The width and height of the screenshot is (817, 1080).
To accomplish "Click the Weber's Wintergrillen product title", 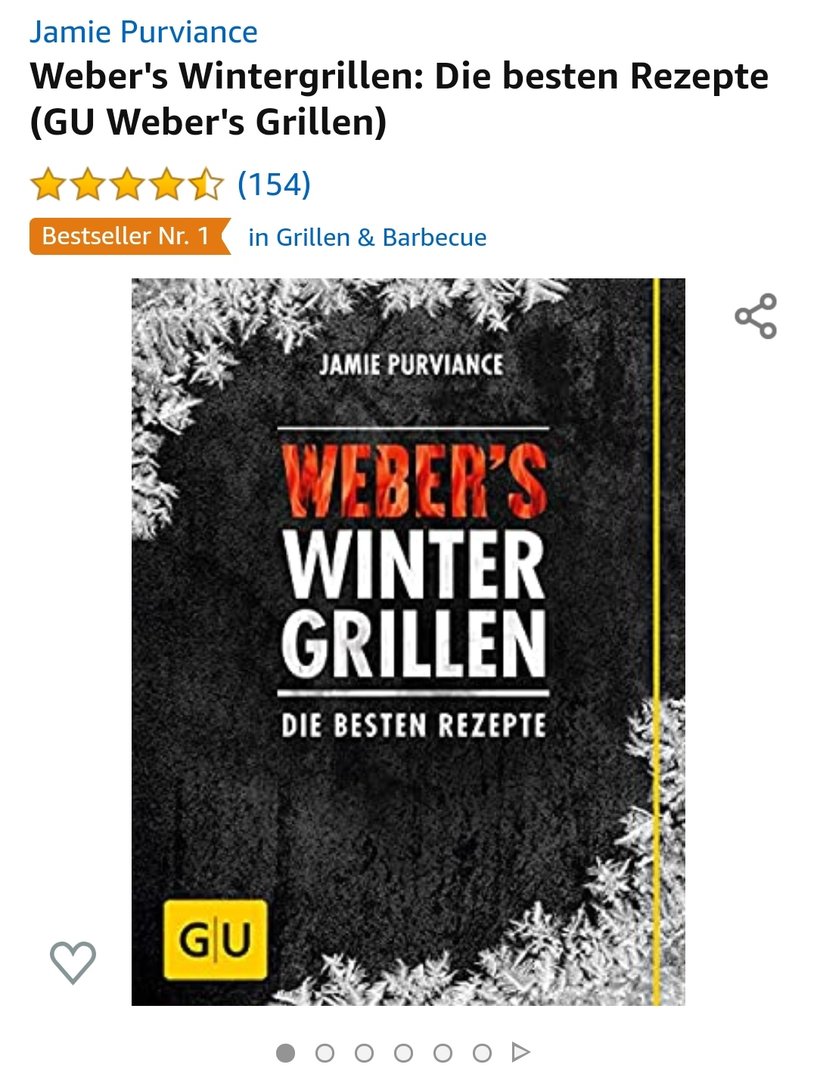I will (x=399, y=98).
